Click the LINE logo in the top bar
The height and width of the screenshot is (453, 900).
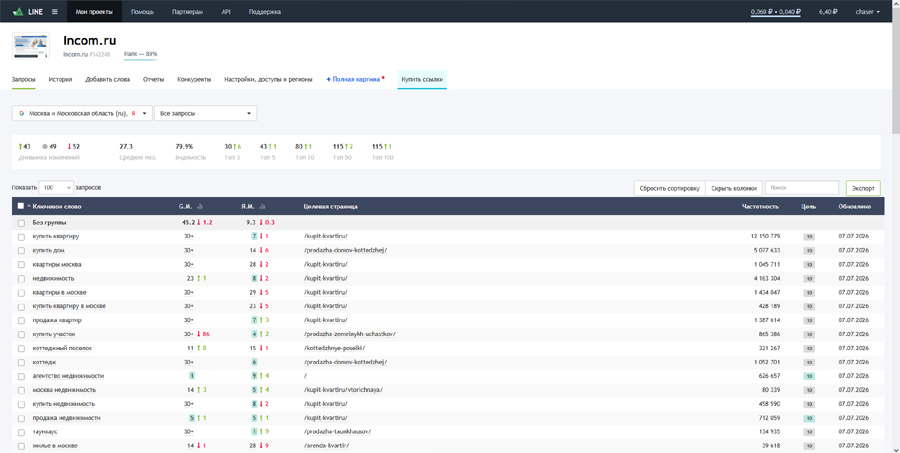[x=28, y=11]
